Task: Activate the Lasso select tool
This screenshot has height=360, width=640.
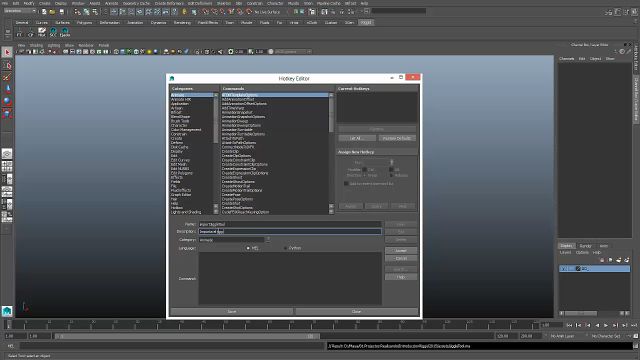Action: pos(7,65)
